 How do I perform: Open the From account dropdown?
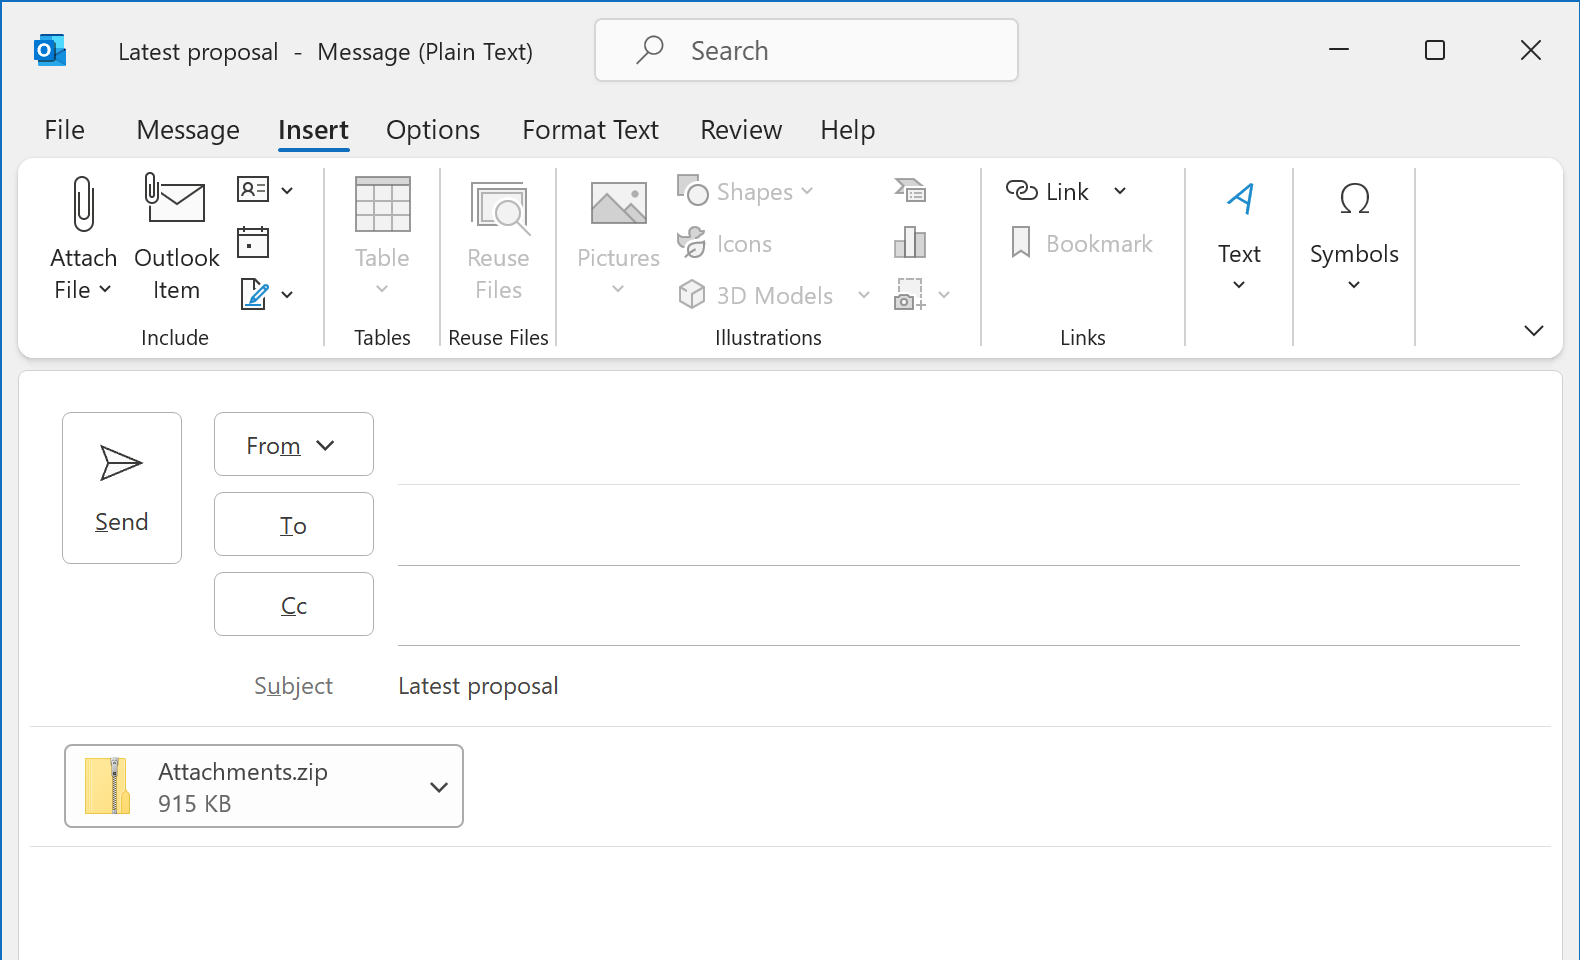[294, 444]
